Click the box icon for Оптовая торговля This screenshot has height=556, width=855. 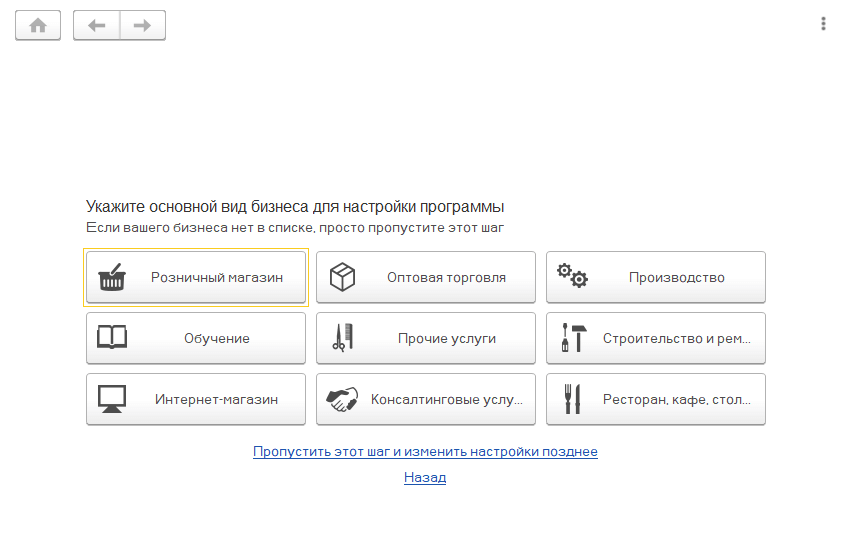[342, 277]
